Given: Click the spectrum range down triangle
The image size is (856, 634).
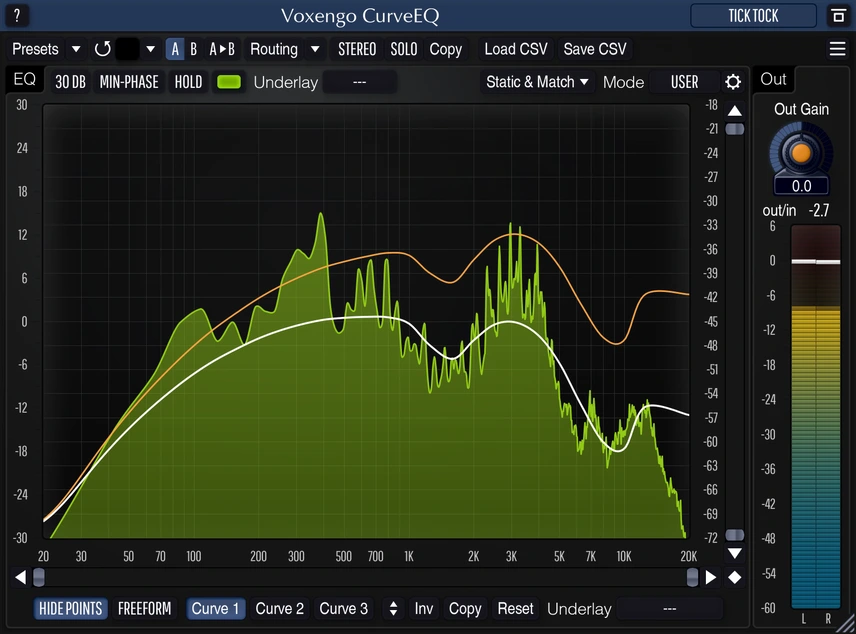Looking at the screenshot, I should [735, 553].
